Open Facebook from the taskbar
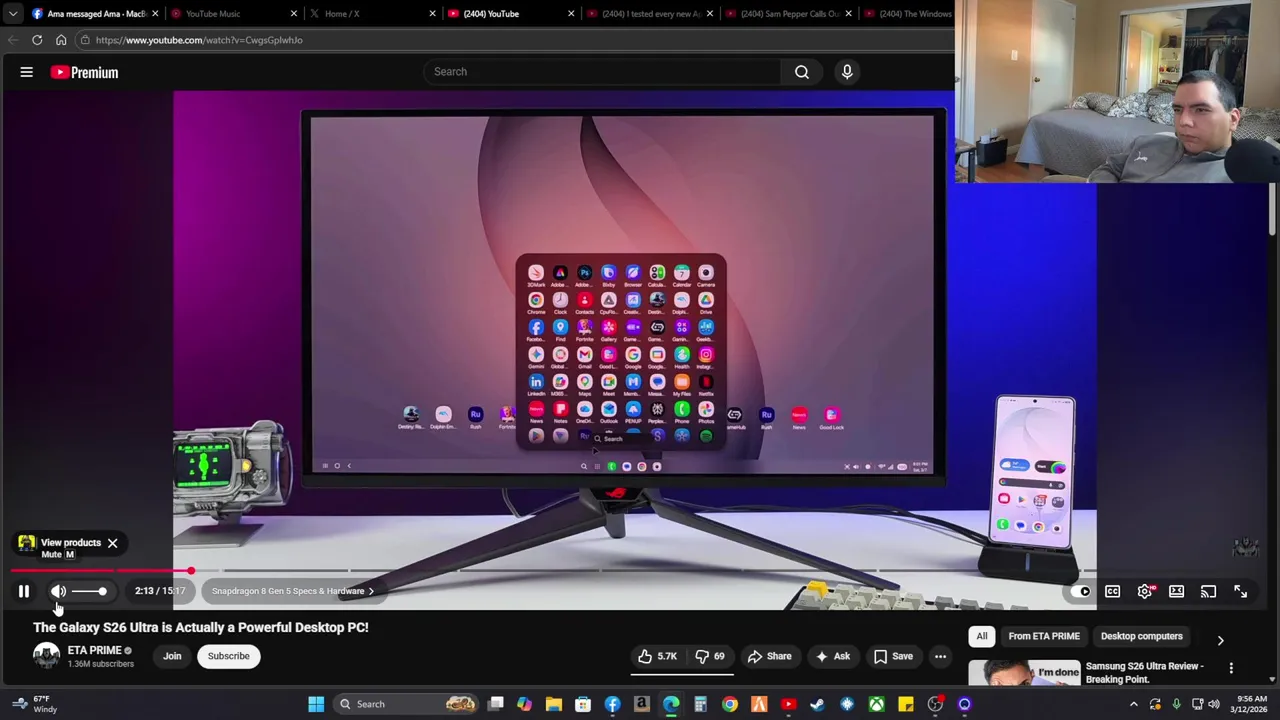Viewport: 1280px width, 720px height. [612, 704]
